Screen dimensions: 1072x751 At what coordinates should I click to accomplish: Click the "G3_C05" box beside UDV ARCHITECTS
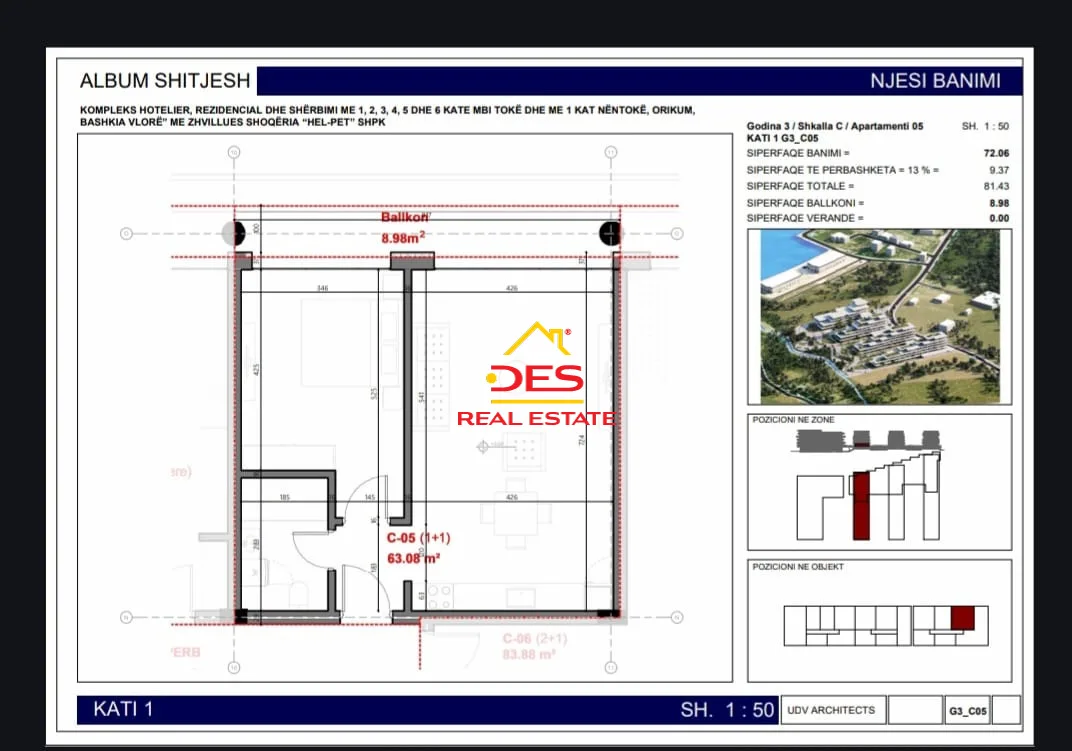pos(967,711)
